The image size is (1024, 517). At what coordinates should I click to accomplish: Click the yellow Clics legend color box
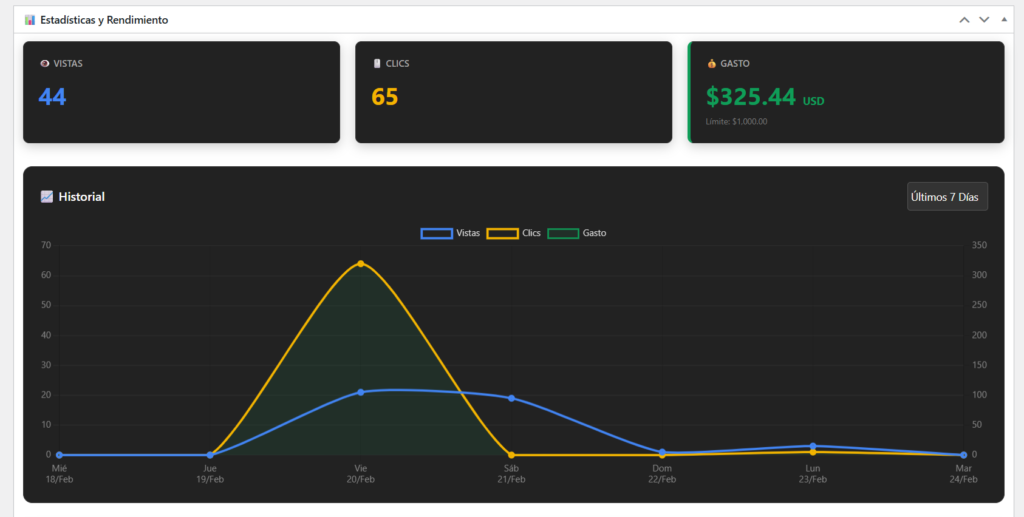coord(502,233)
